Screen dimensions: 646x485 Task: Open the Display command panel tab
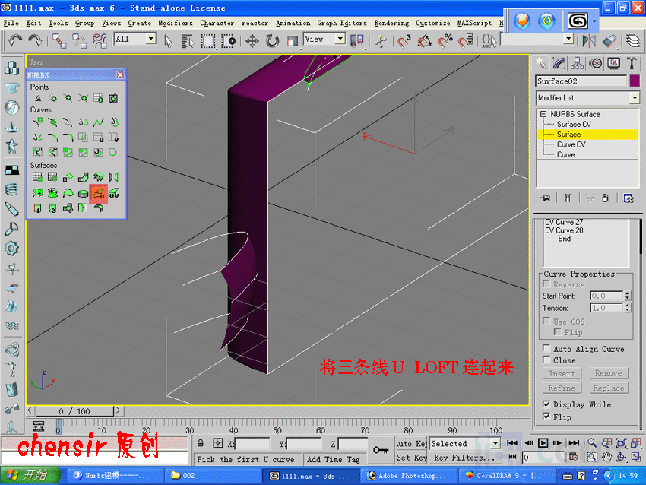coord(613,63)
